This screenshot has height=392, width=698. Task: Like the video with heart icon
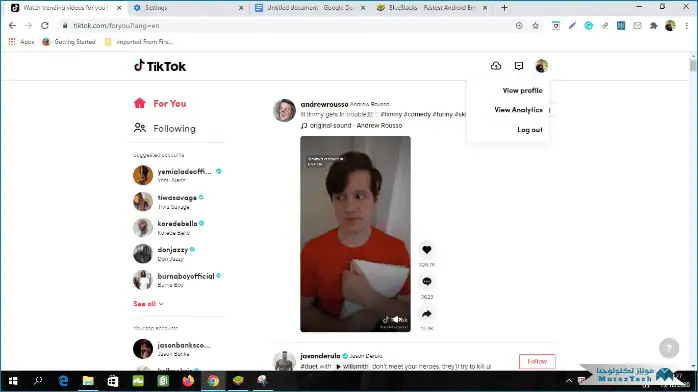pyautogui.click(x=426, y=250)
